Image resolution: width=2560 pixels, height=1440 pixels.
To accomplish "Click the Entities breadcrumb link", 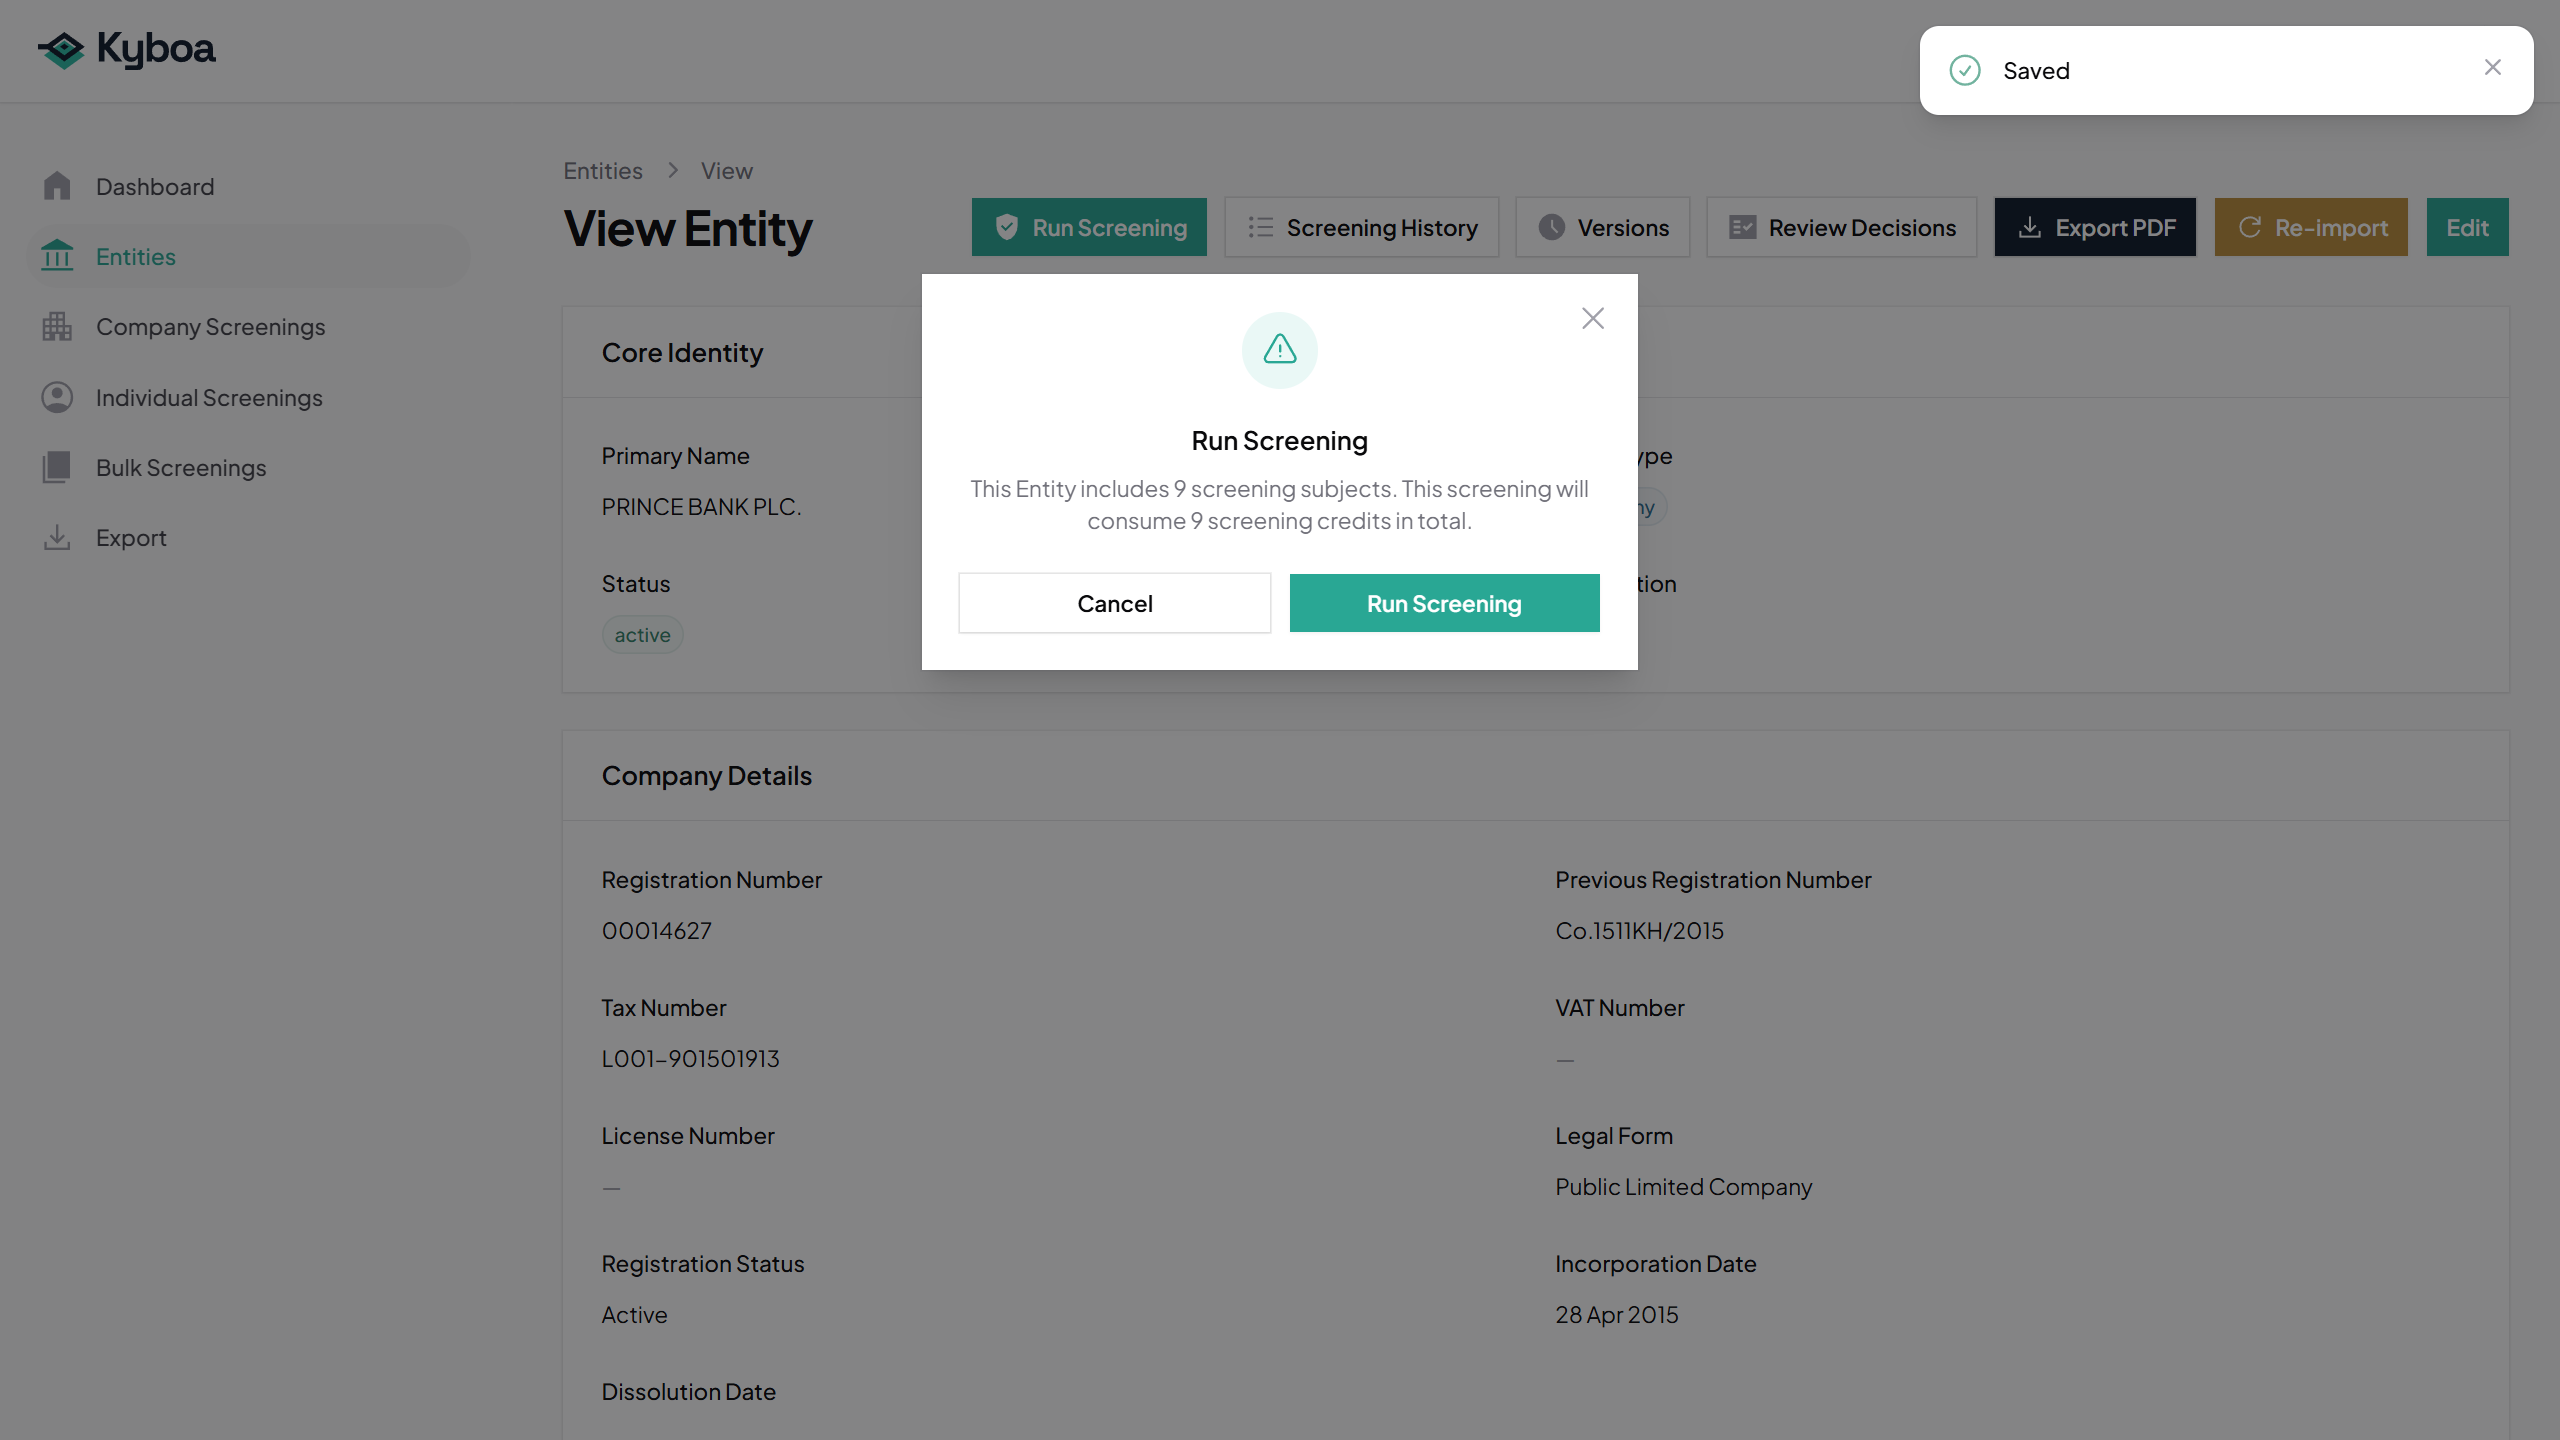I will coord(603,170).
